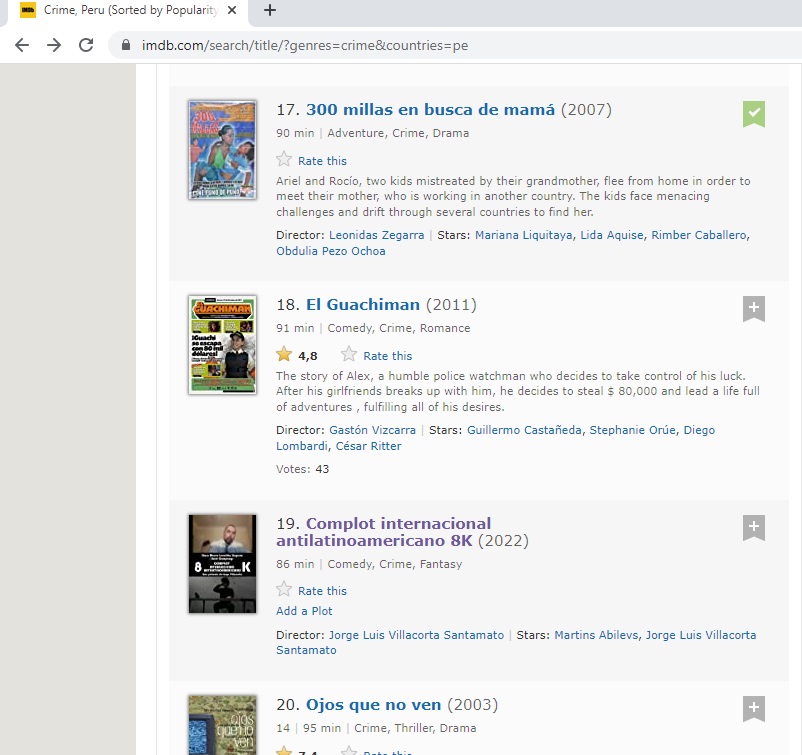Click Add a Plot for Complot internacional
The image size is (802, 755).
pyautogui.click(x=304, y=611)
